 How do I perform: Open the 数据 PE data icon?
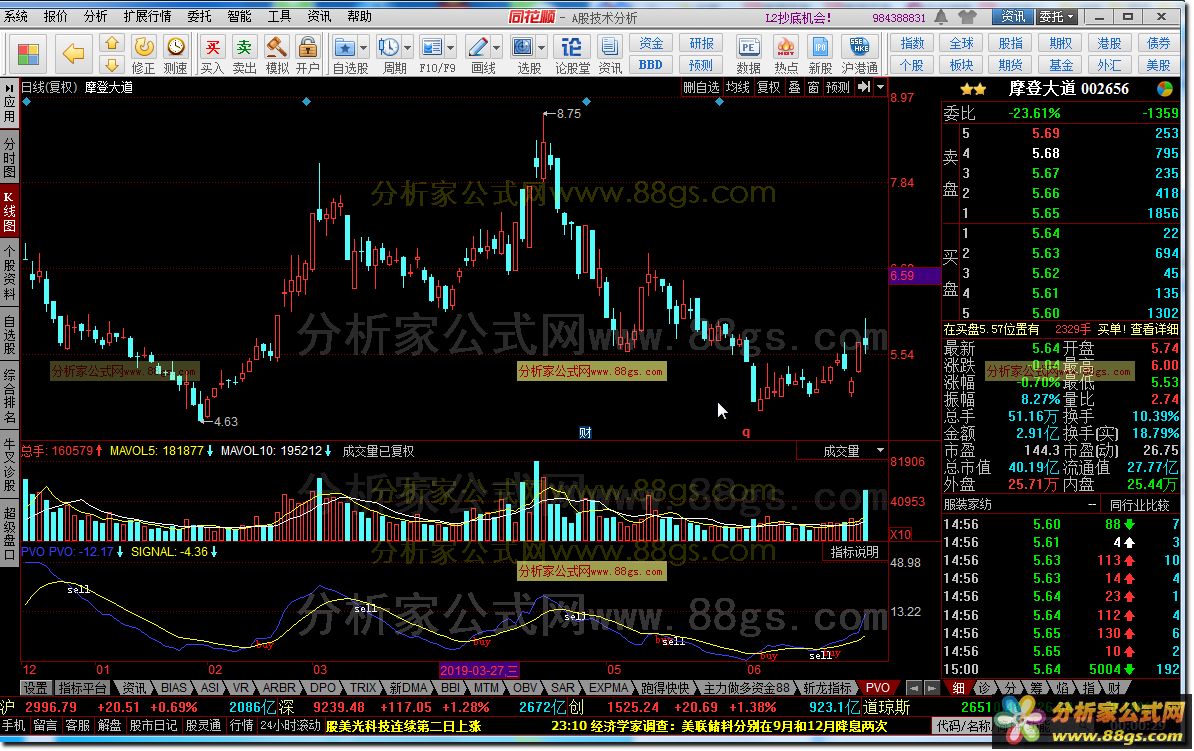pos(749,47)
